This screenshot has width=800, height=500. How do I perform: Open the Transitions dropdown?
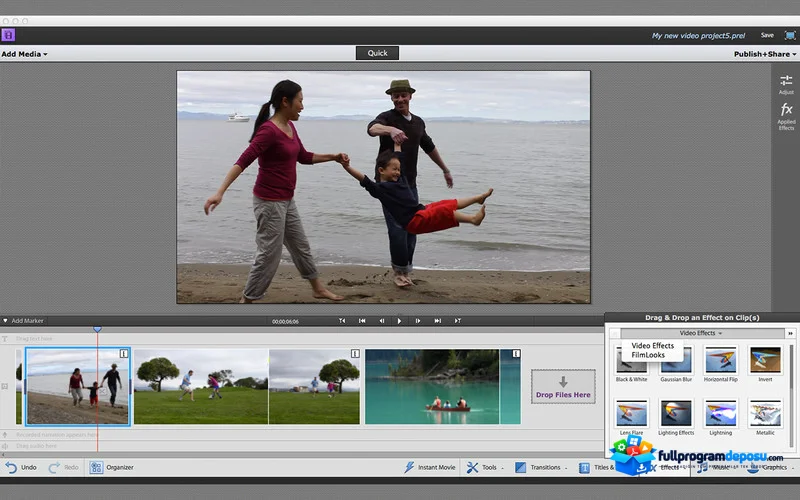[x=541, y=467]
